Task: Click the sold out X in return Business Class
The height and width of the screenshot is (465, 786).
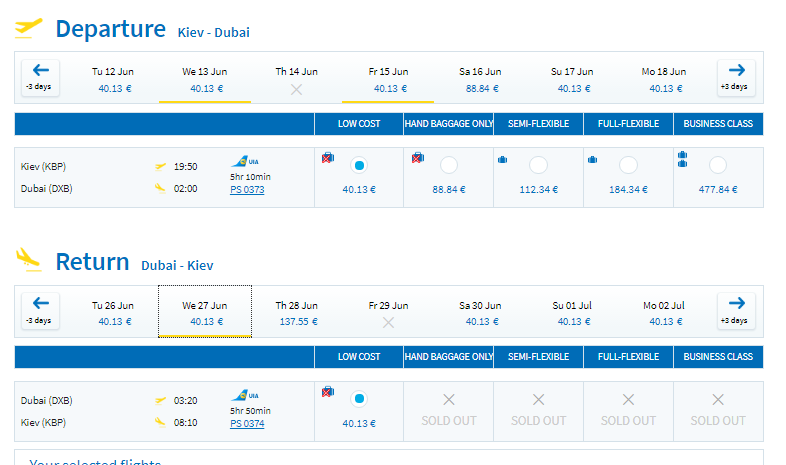Action: coord(718,399)
